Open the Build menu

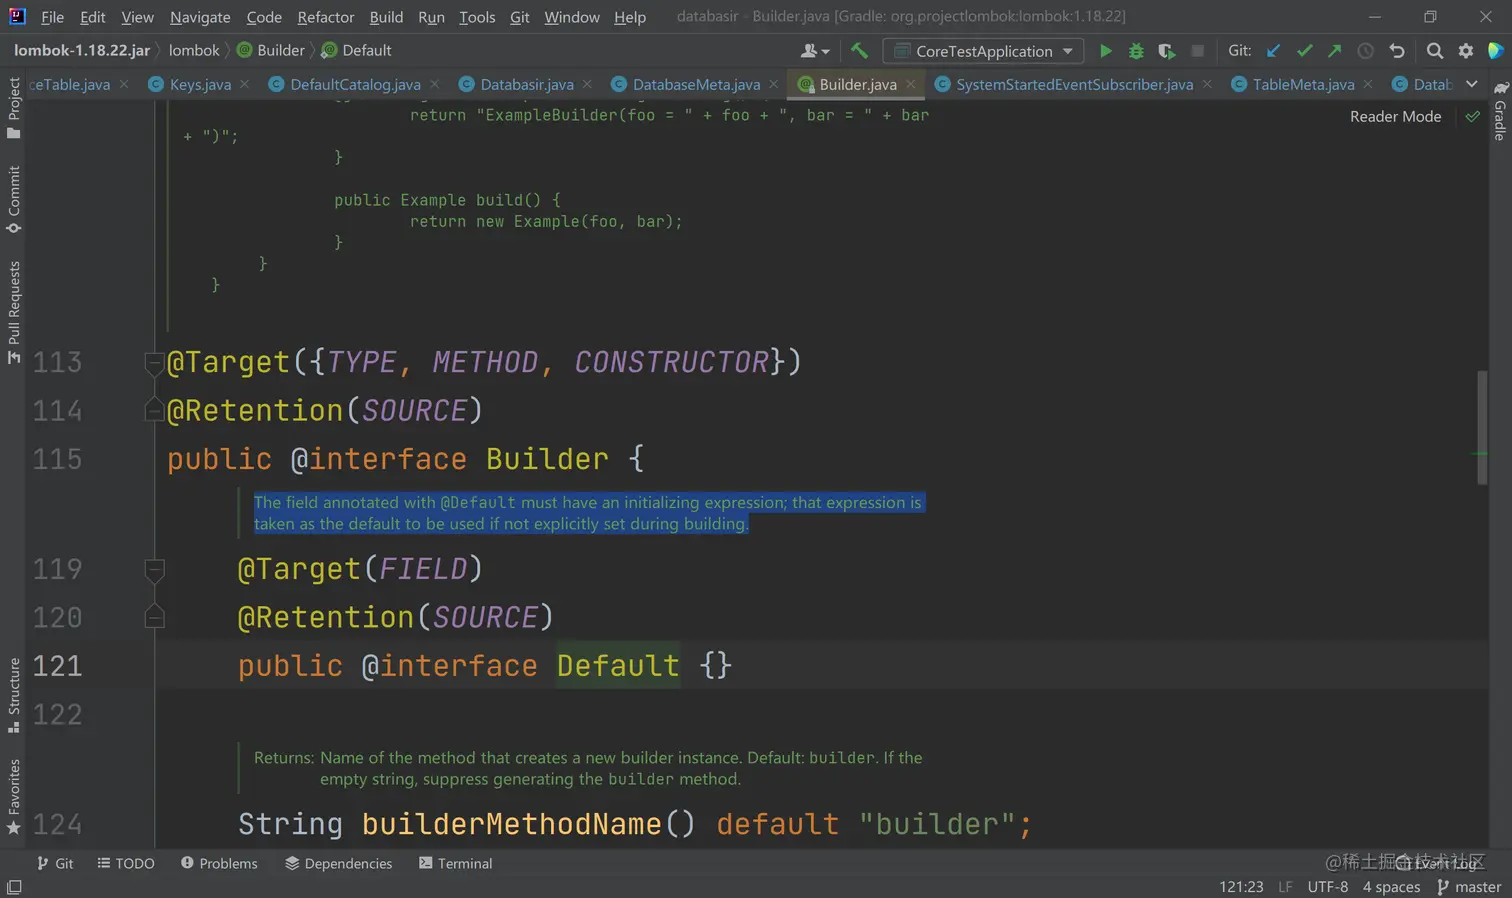click(x=386, y=17)
